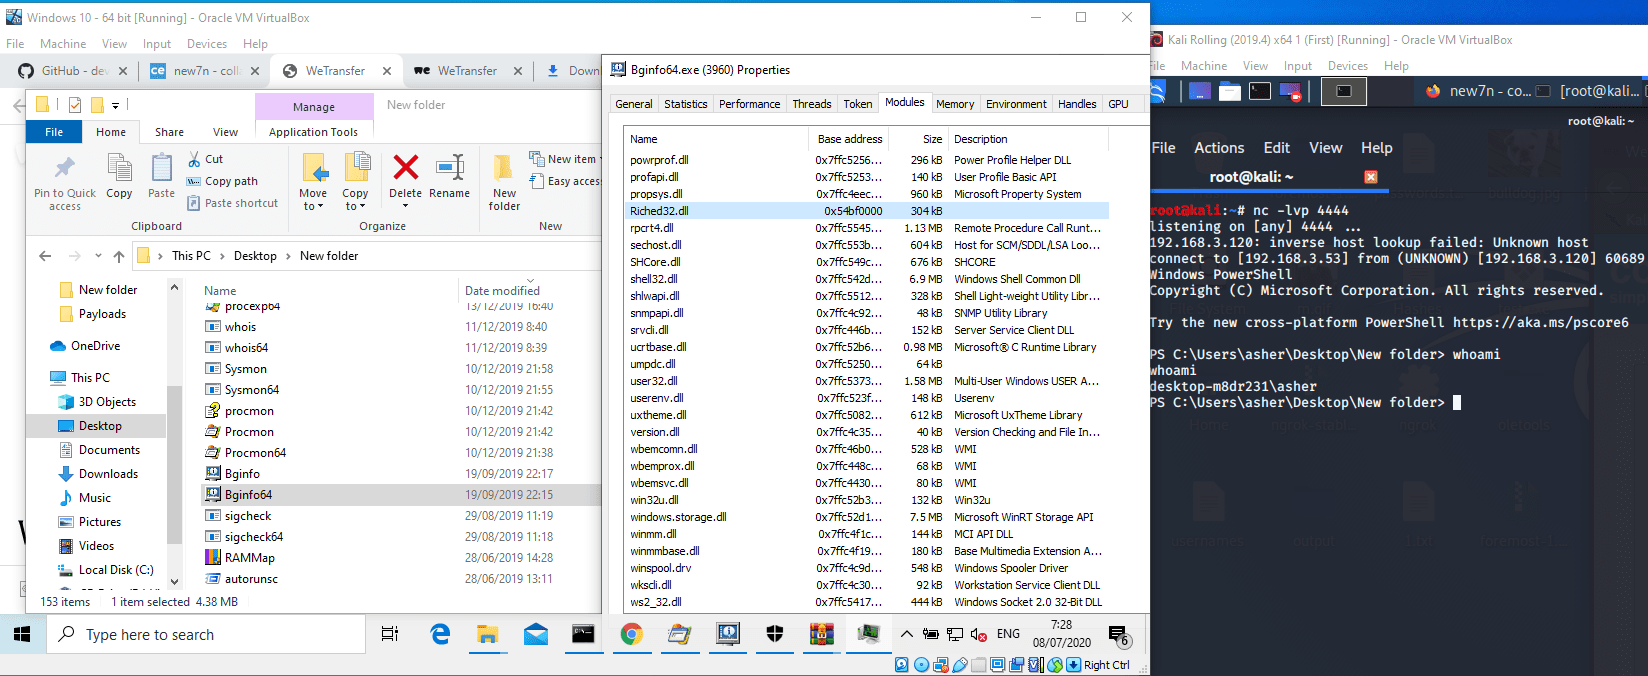Viewport: 1648px width, 676px height.
Task: Open the Mail app from the taskbar
Action: click(x=536, y=634)
